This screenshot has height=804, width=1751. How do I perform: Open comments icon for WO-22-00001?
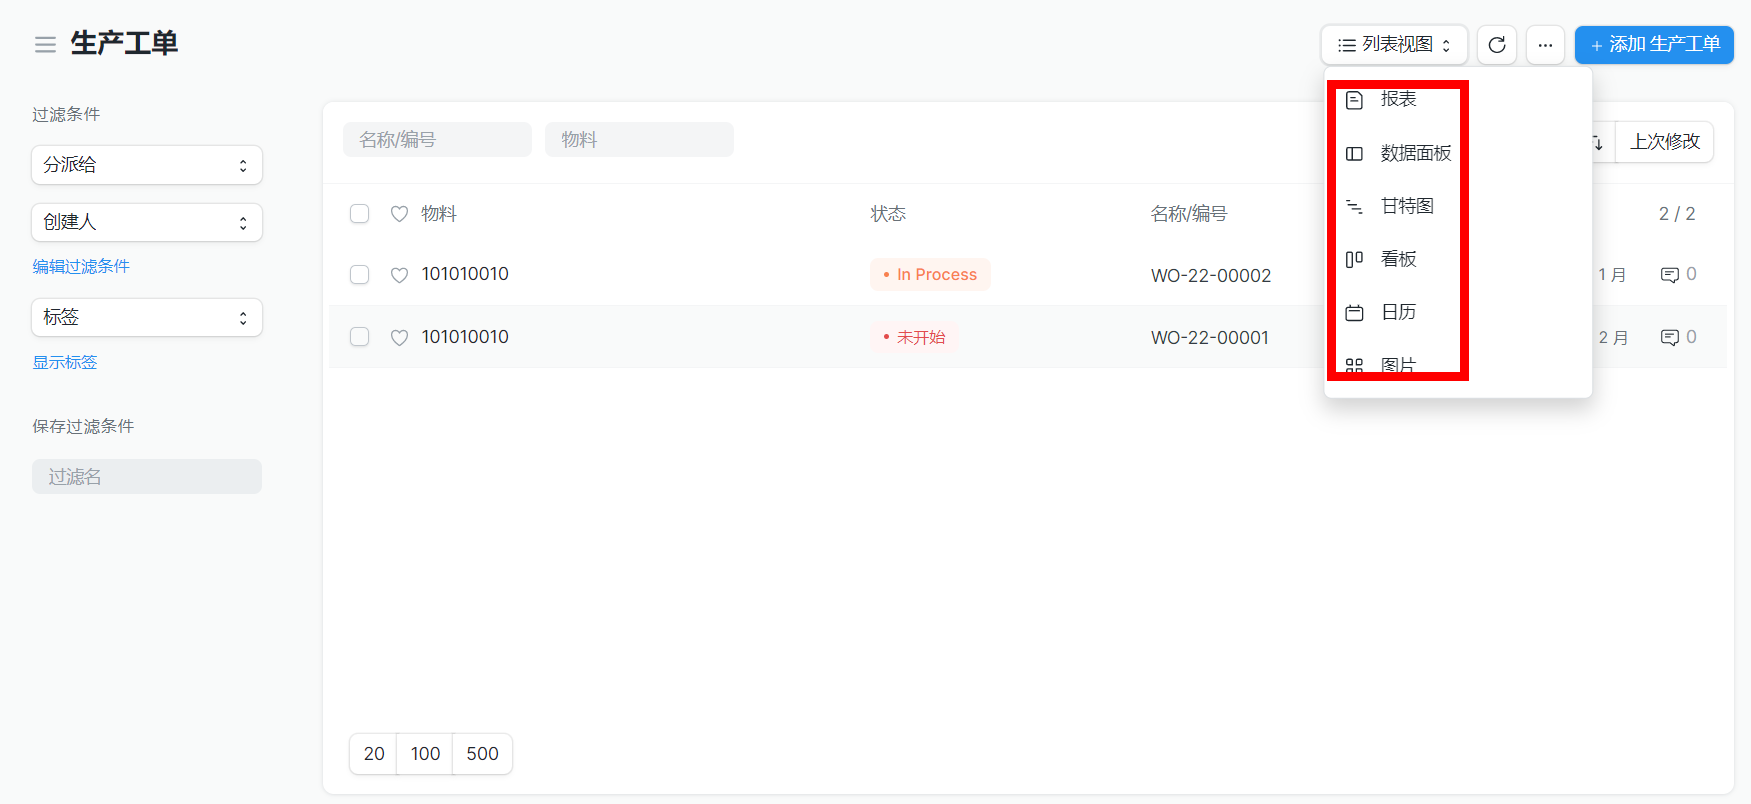(1670, 338)
